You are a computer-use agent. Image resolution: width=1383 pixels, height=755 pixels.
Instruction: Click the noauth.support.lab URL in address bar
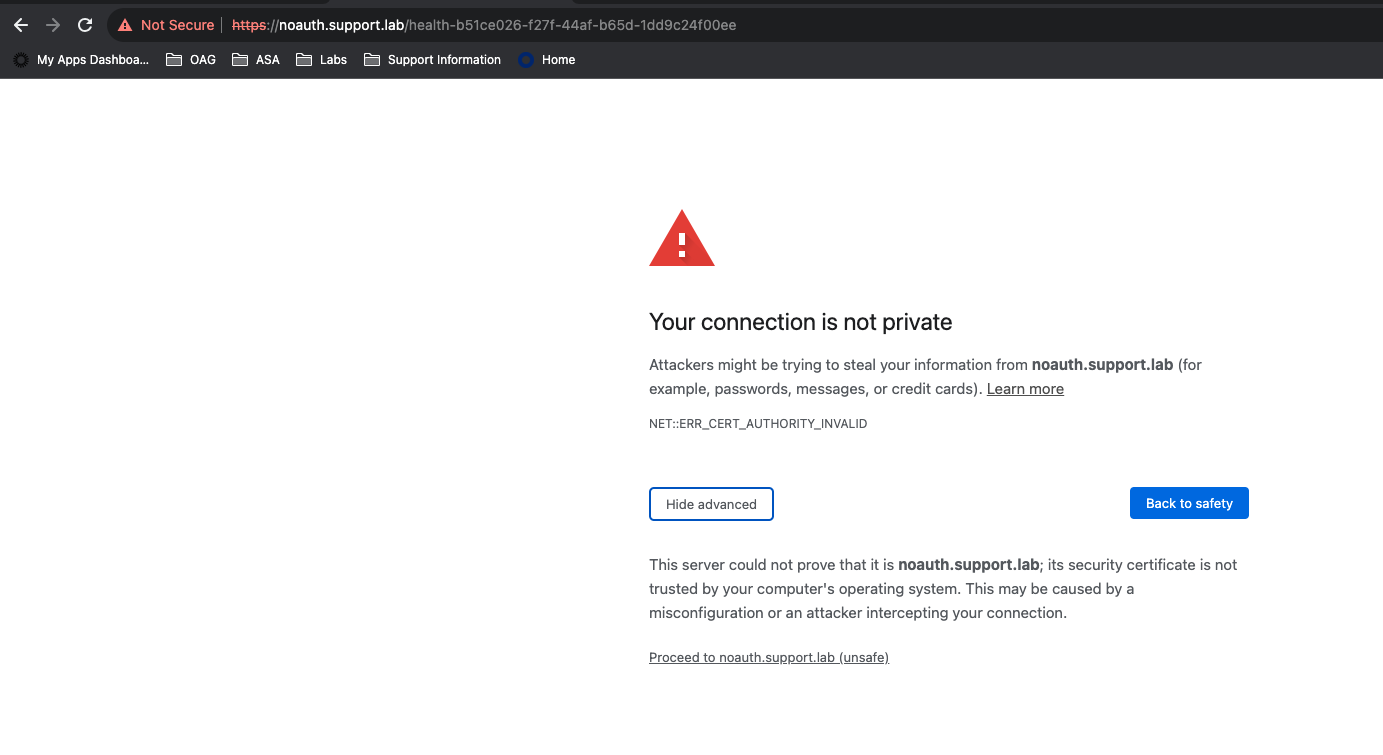point(484,25)
